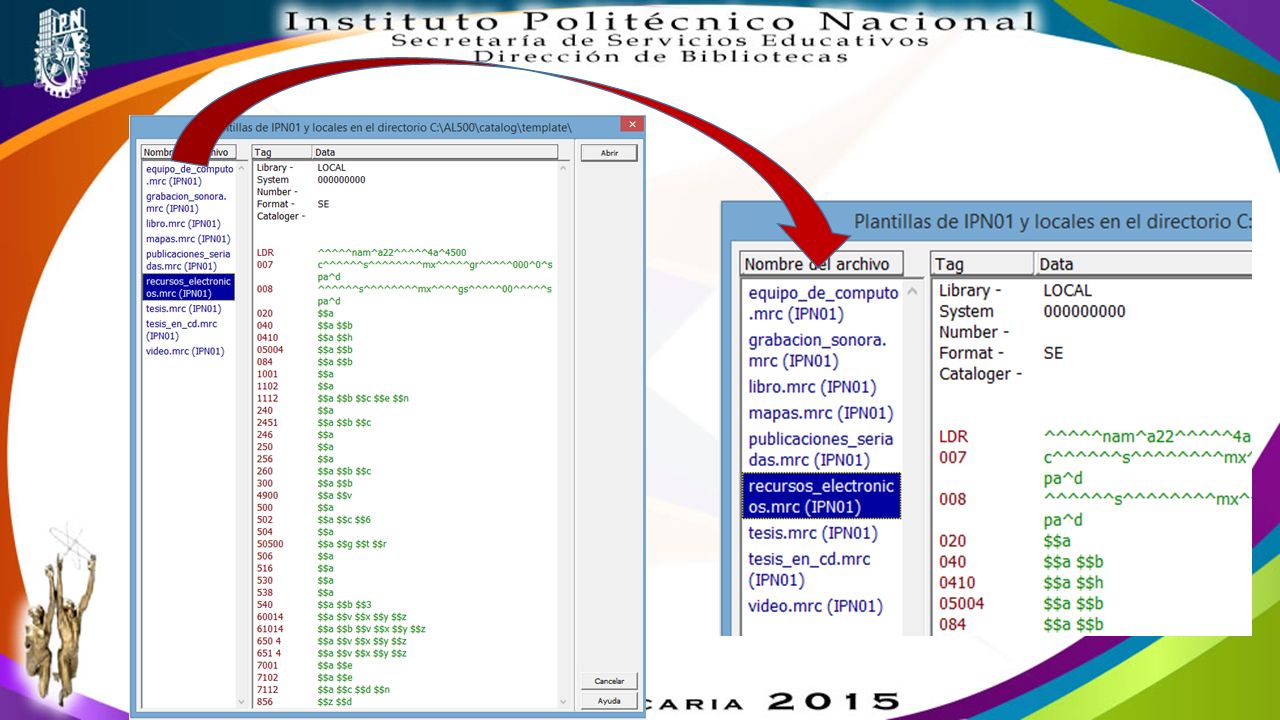Select mapas.mrc in the enlarged view
Viewport: 1280px width, 720px height.
(x=821, y=413)
